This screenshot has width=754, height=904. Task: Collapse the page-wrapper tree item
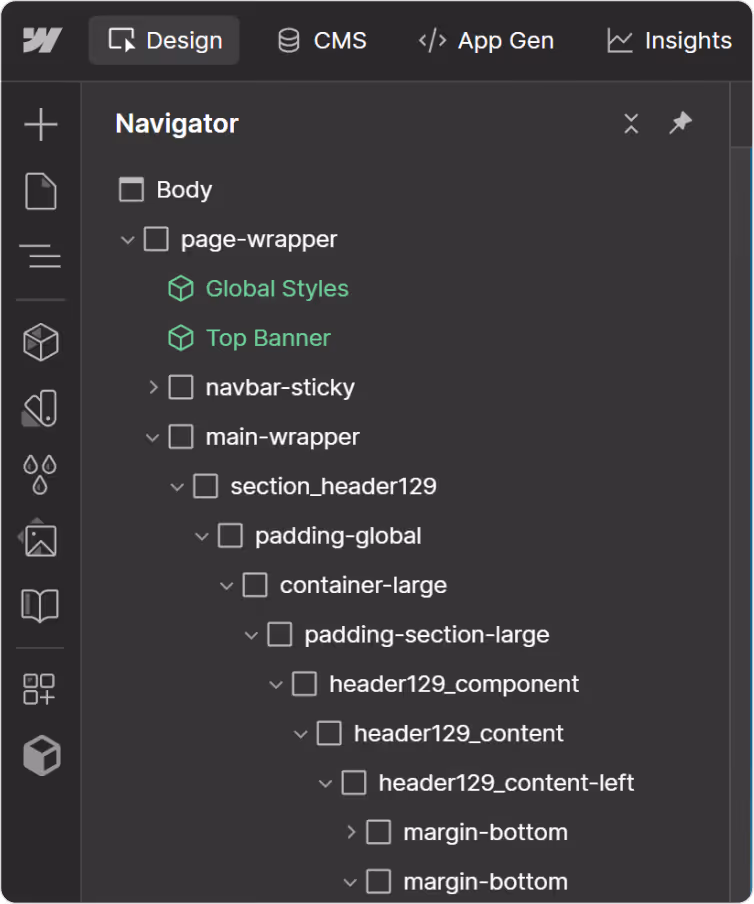(x=127, y=239)
